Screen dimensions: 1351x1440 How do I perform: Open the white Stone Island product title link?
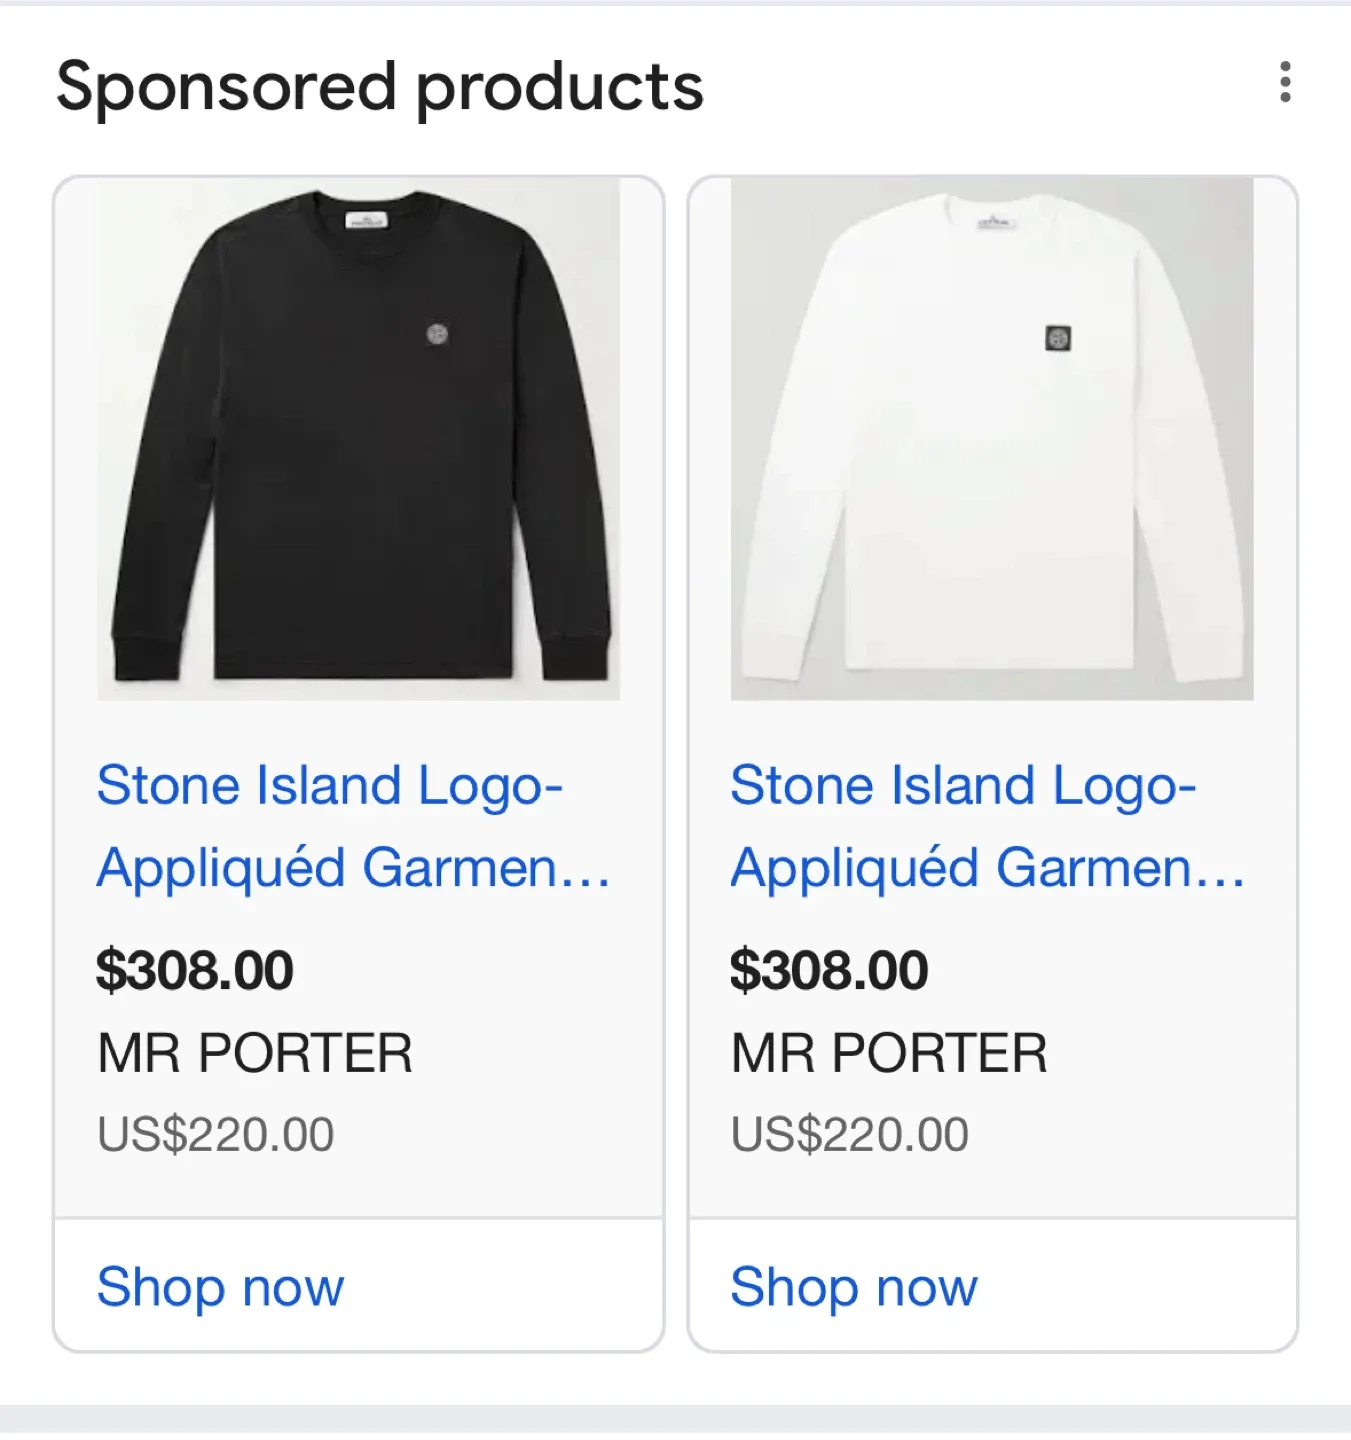point(963,785)
